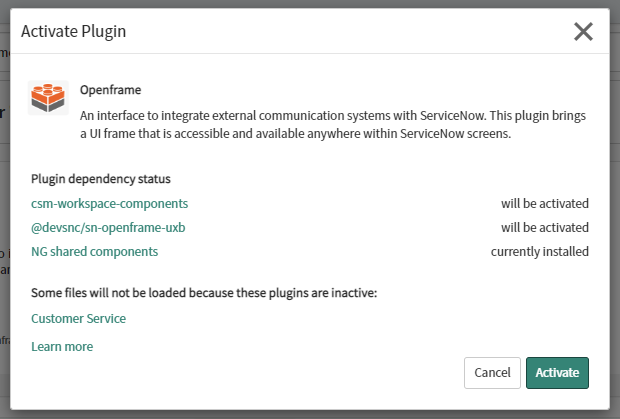Click csm-workspace-components 'will be activated' status
Viewport: 620px width, 419px height.
coord(544,203)
